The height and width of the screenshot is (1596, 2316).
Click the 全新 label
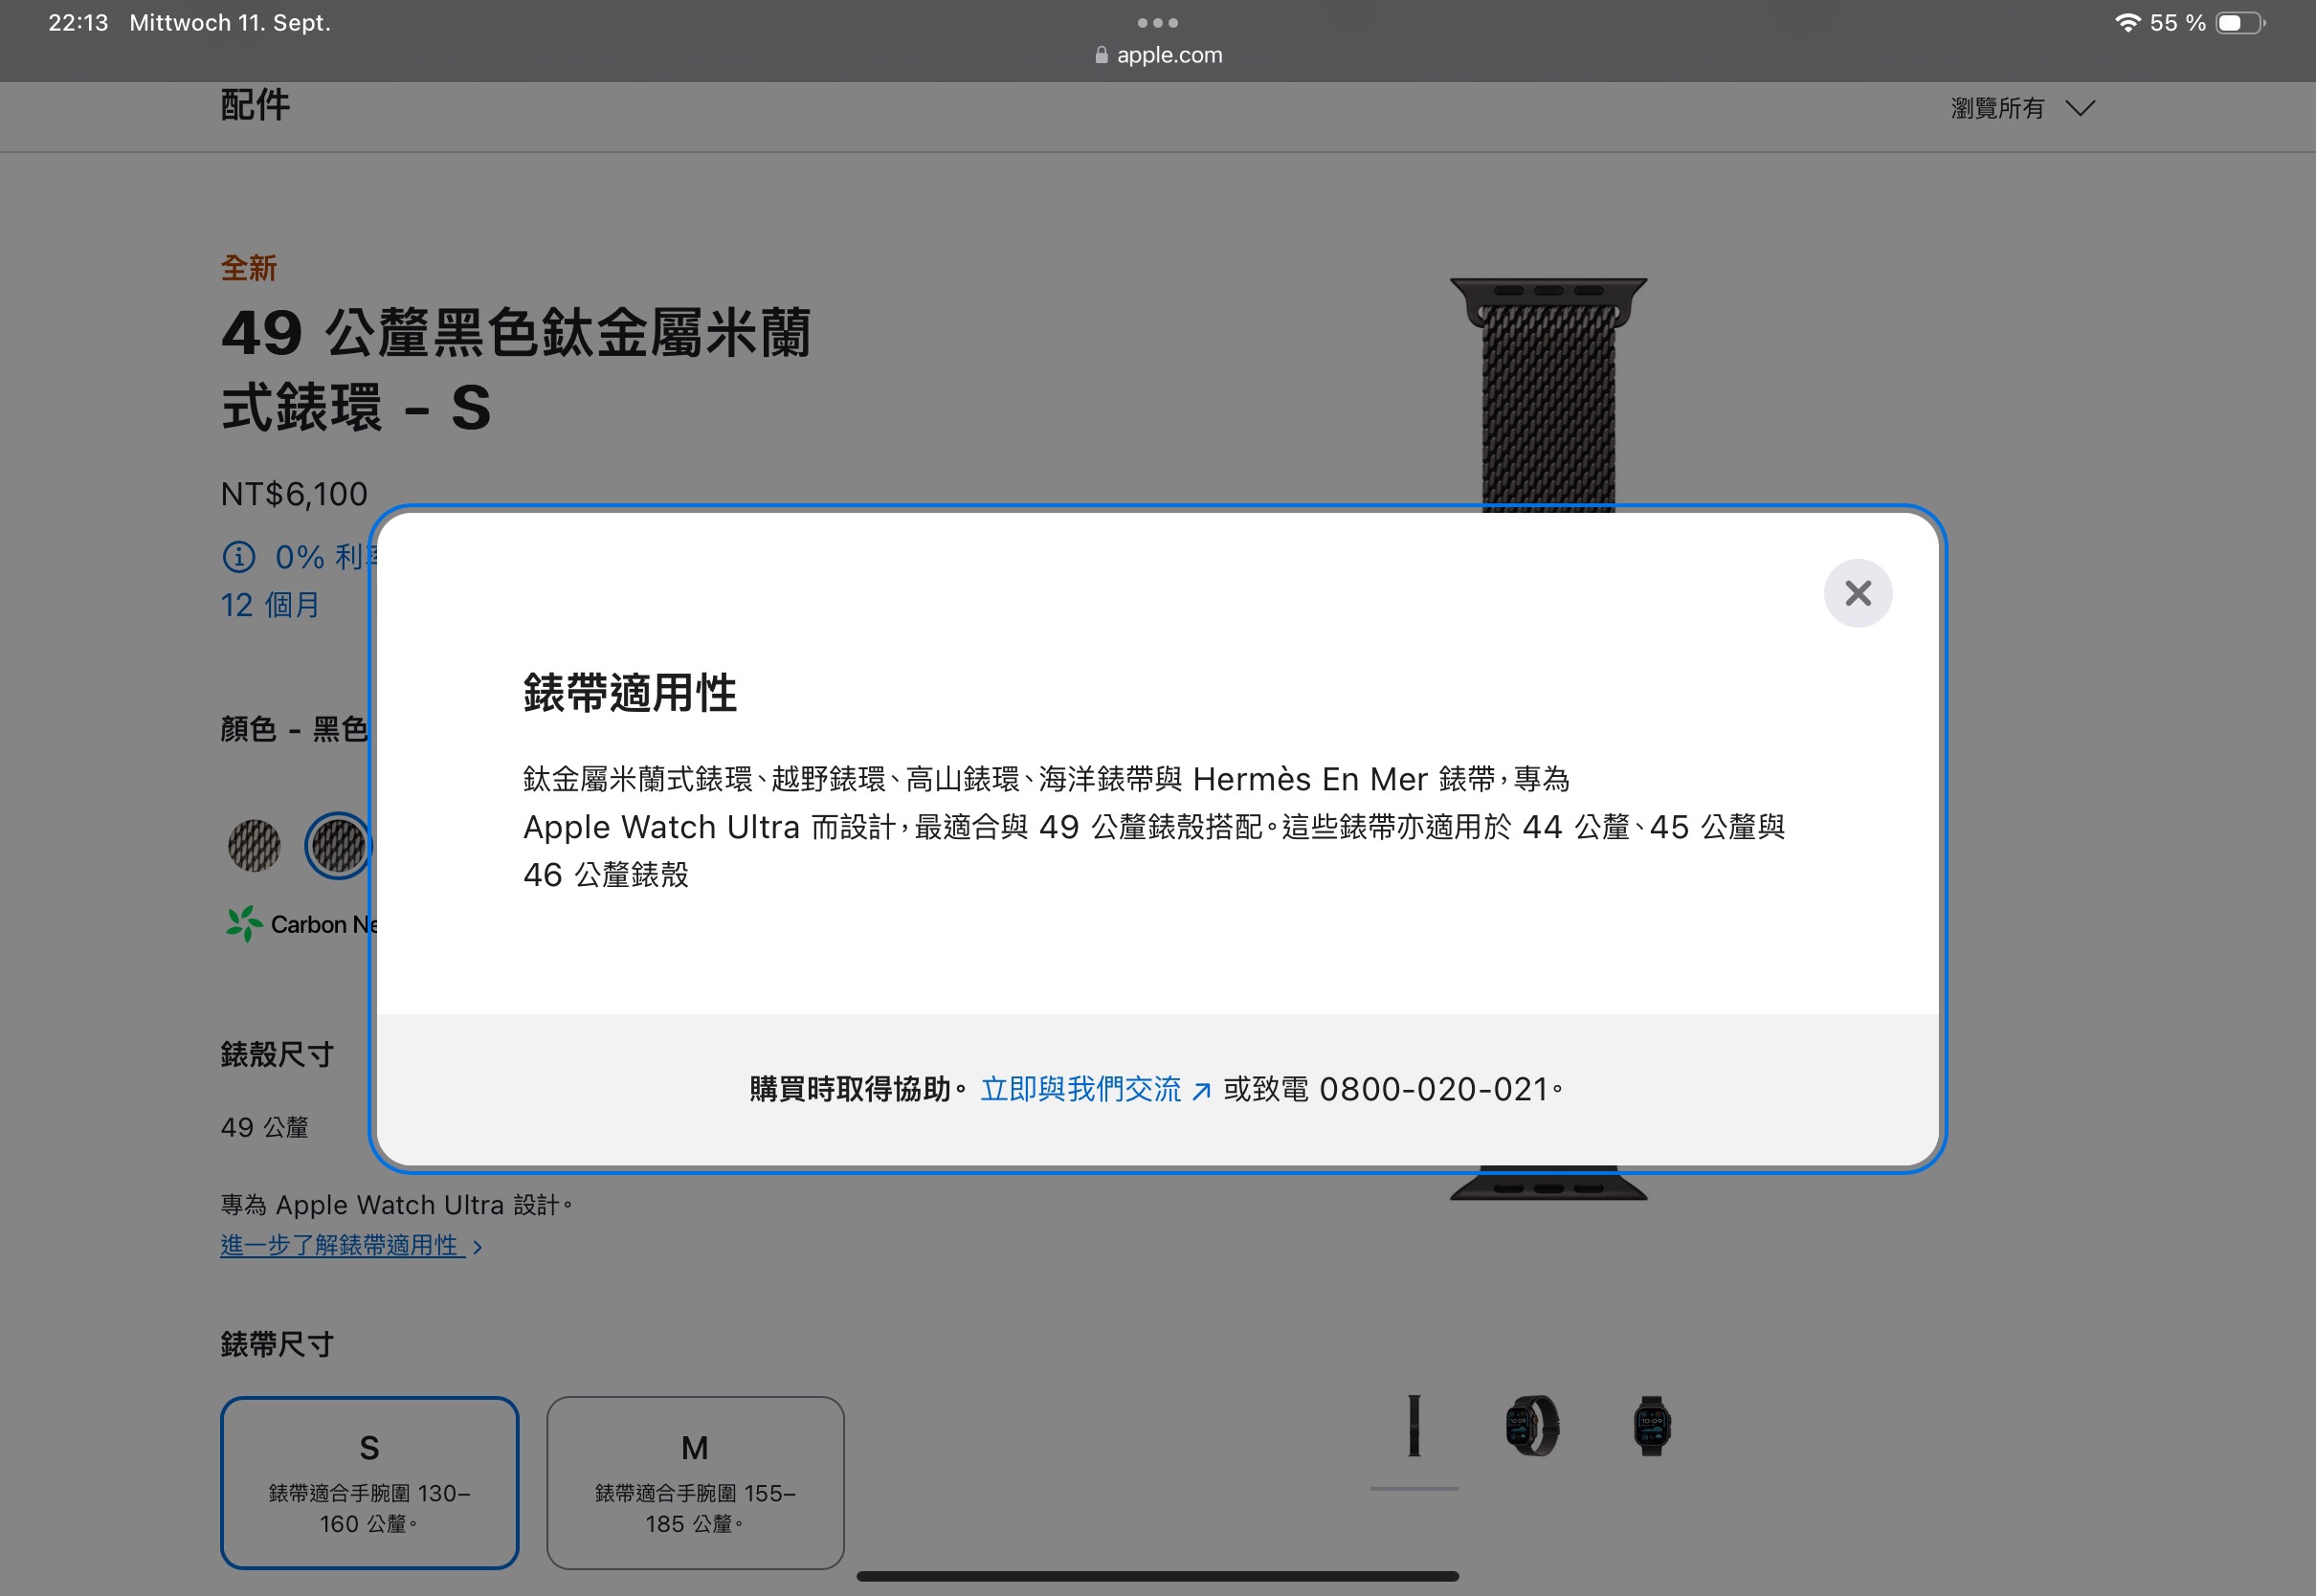[x=248, y=268]
